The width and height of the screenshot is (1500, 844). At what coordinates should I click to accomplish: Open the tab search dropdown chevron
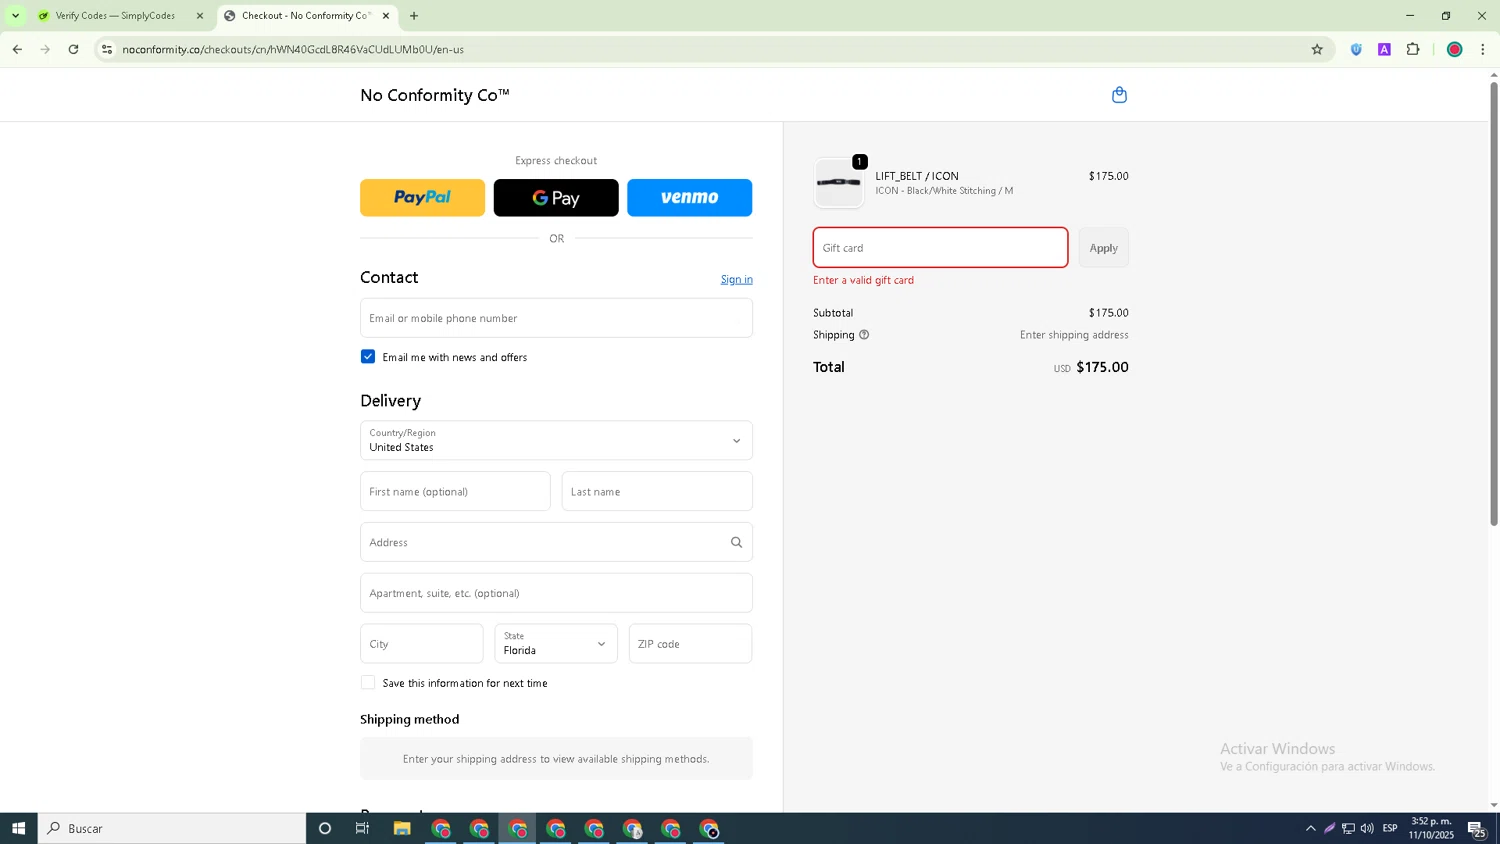[x=15, y=16]
